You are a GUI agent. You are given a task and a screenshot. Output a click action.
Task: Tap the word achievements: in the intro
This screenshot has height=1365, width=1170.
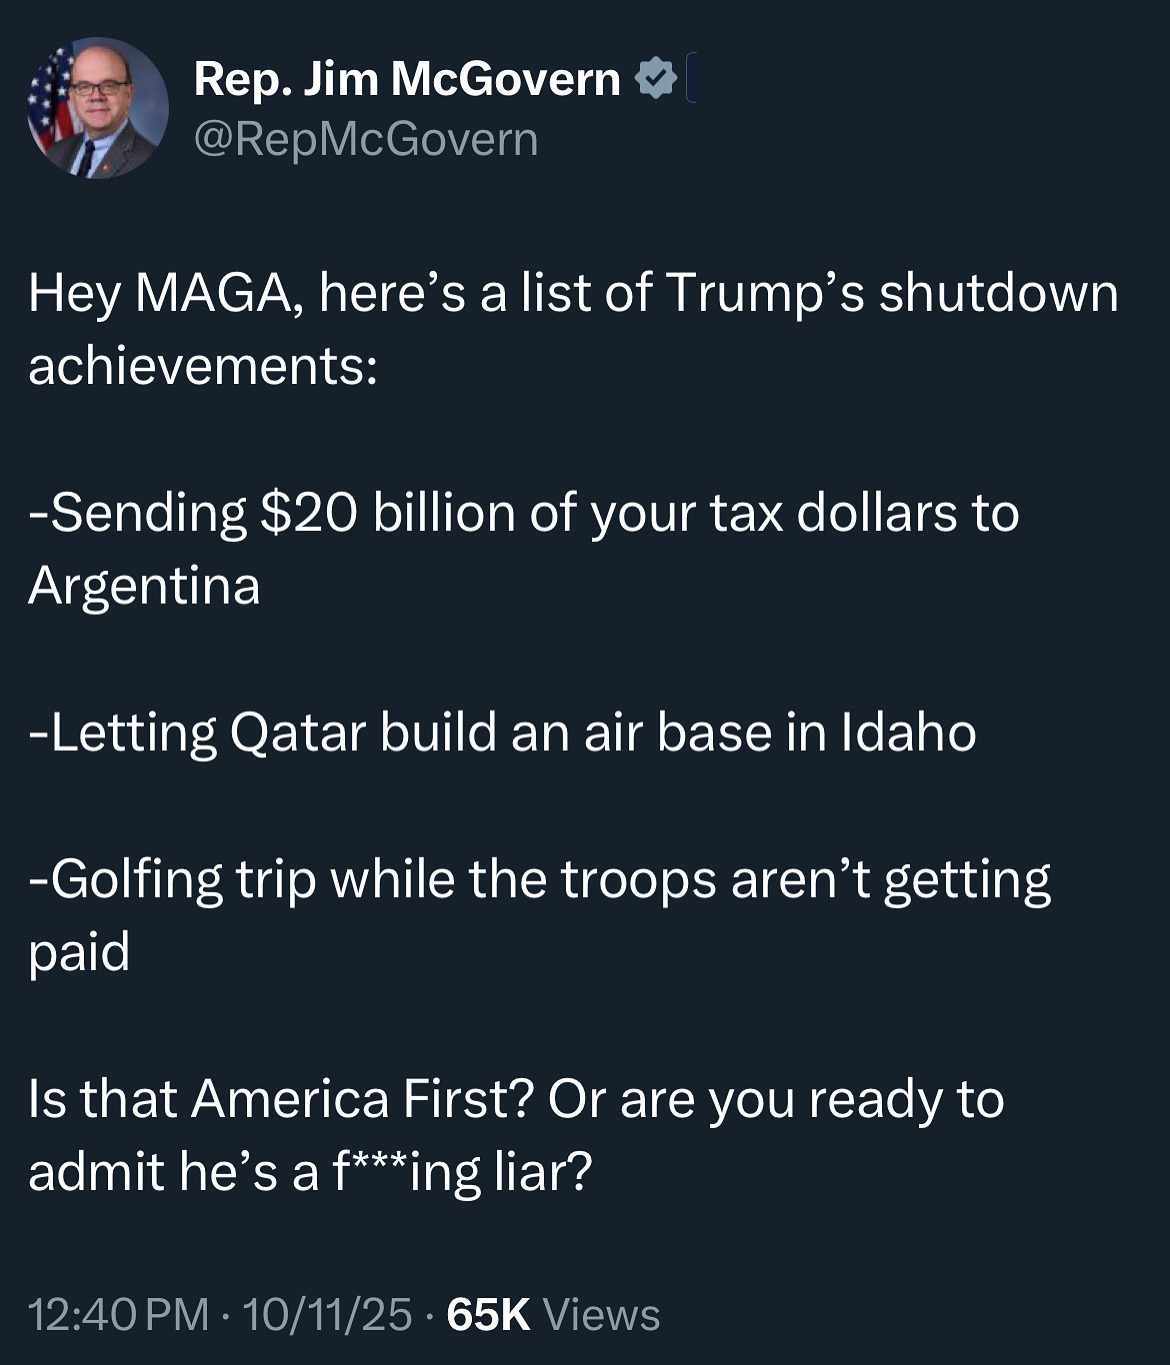click(x=203, y=366)
